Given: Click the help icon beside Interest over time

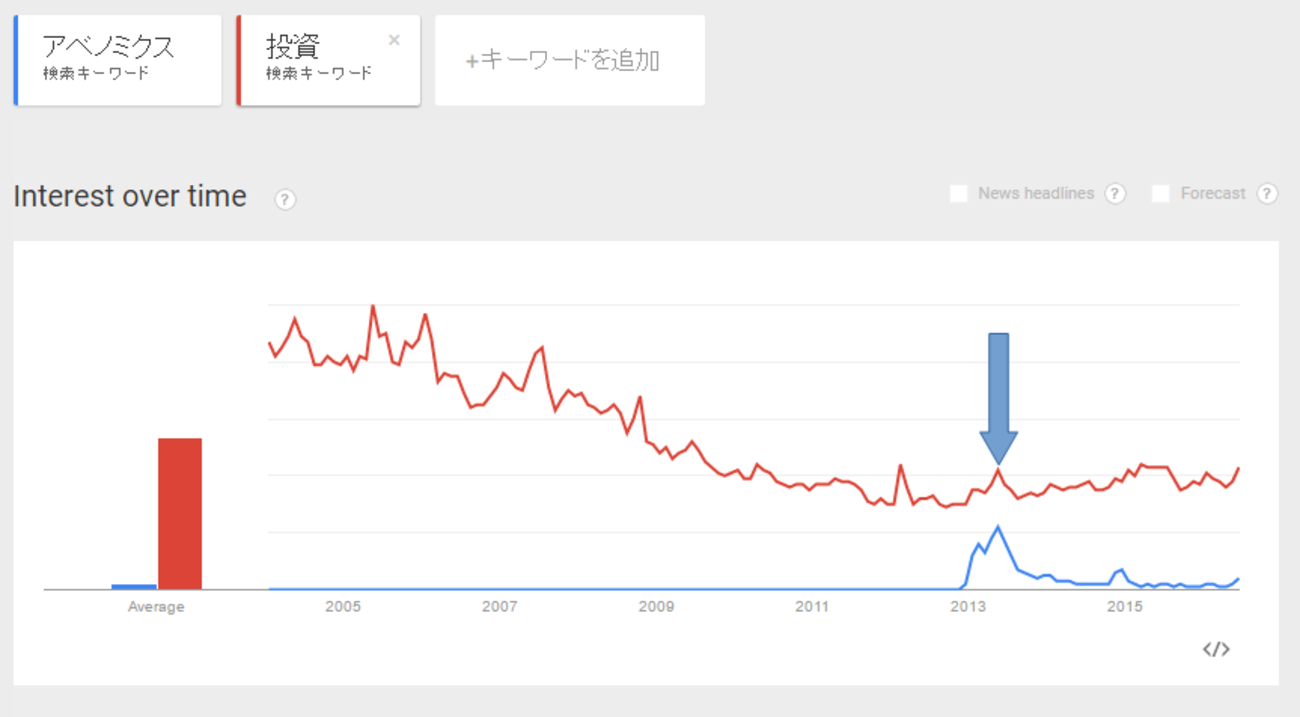Looking at the screenshot, I should coord(285,200).
